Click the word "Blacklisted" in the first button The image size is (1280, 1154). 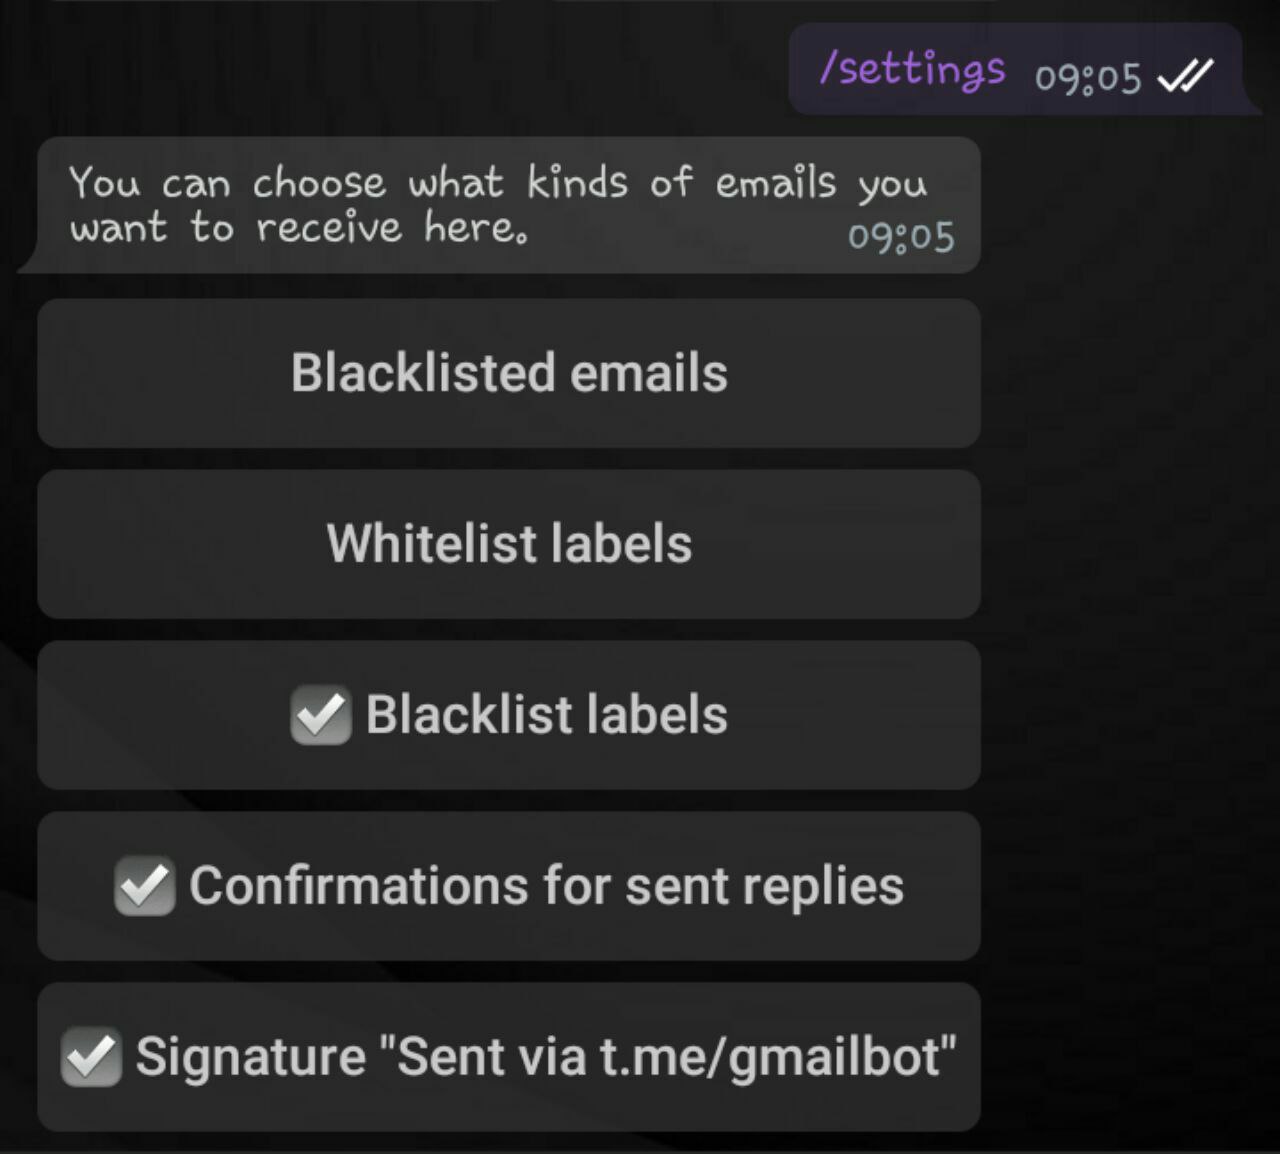pos(422,373)
